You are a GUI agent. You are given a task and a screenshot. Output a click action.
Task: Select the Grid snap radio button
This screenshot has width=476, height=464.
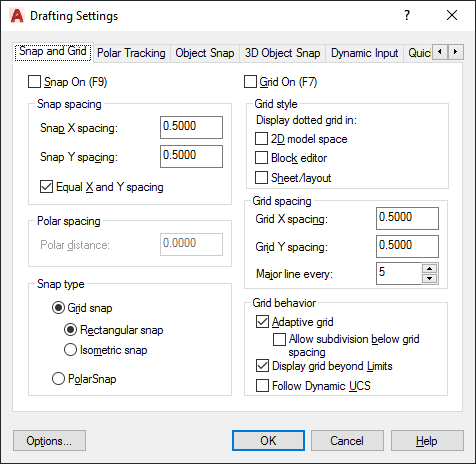coord(58,308)
